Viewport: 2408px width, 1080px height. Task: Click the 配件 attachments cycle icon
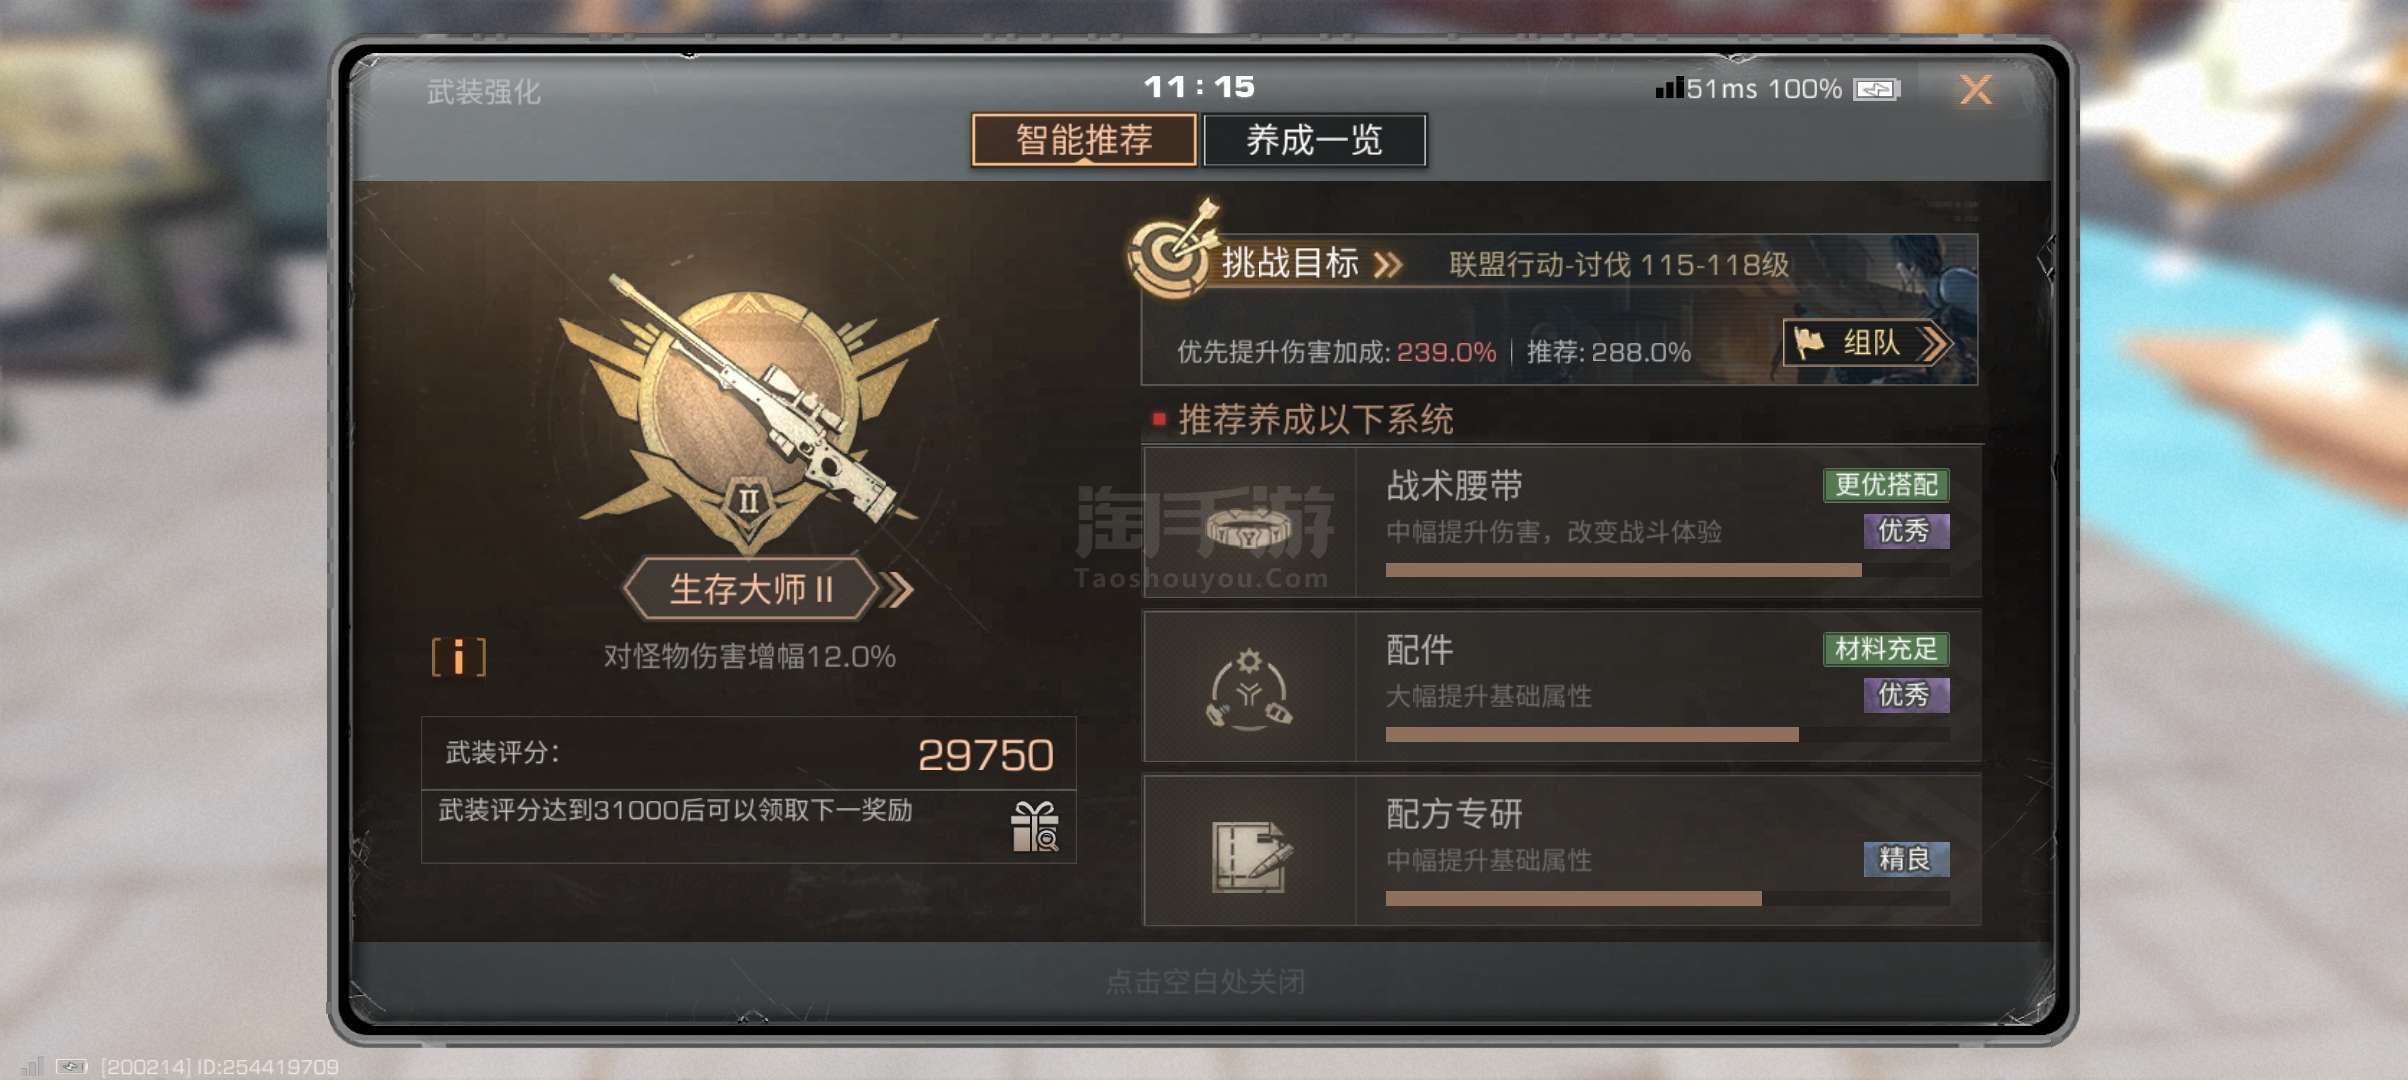1249,688
